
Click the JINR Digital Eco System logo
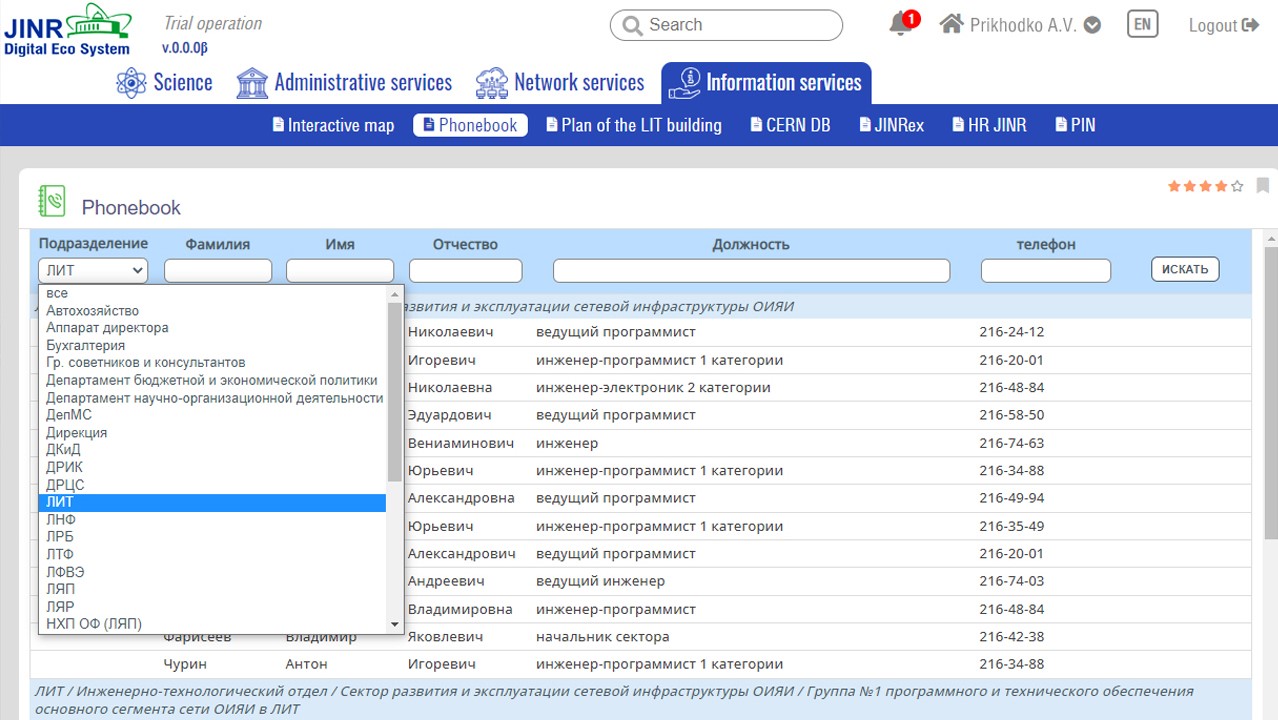(x=68, y=29)
